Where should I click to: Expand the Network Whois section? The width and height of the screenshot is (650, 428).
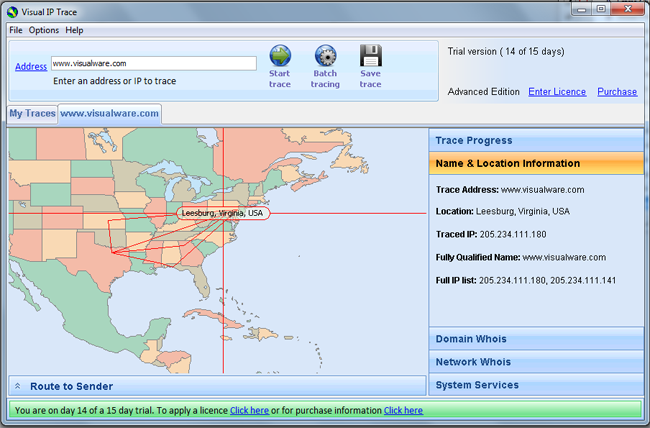(473, 362)
